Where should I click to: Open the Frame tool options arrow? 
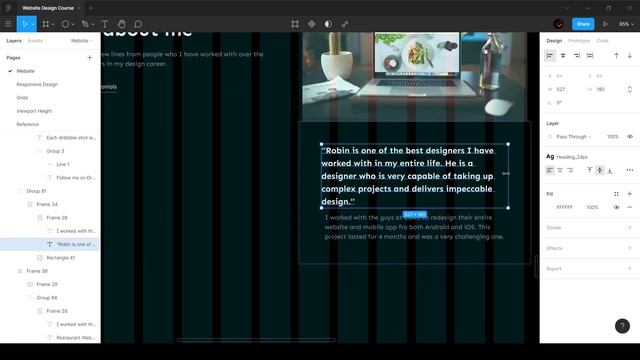point(53,24)
